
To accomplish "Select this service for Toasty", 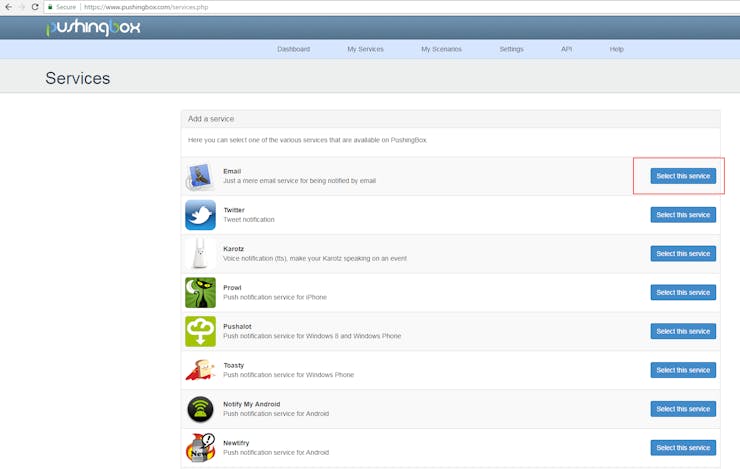I will tap(683, 370).
